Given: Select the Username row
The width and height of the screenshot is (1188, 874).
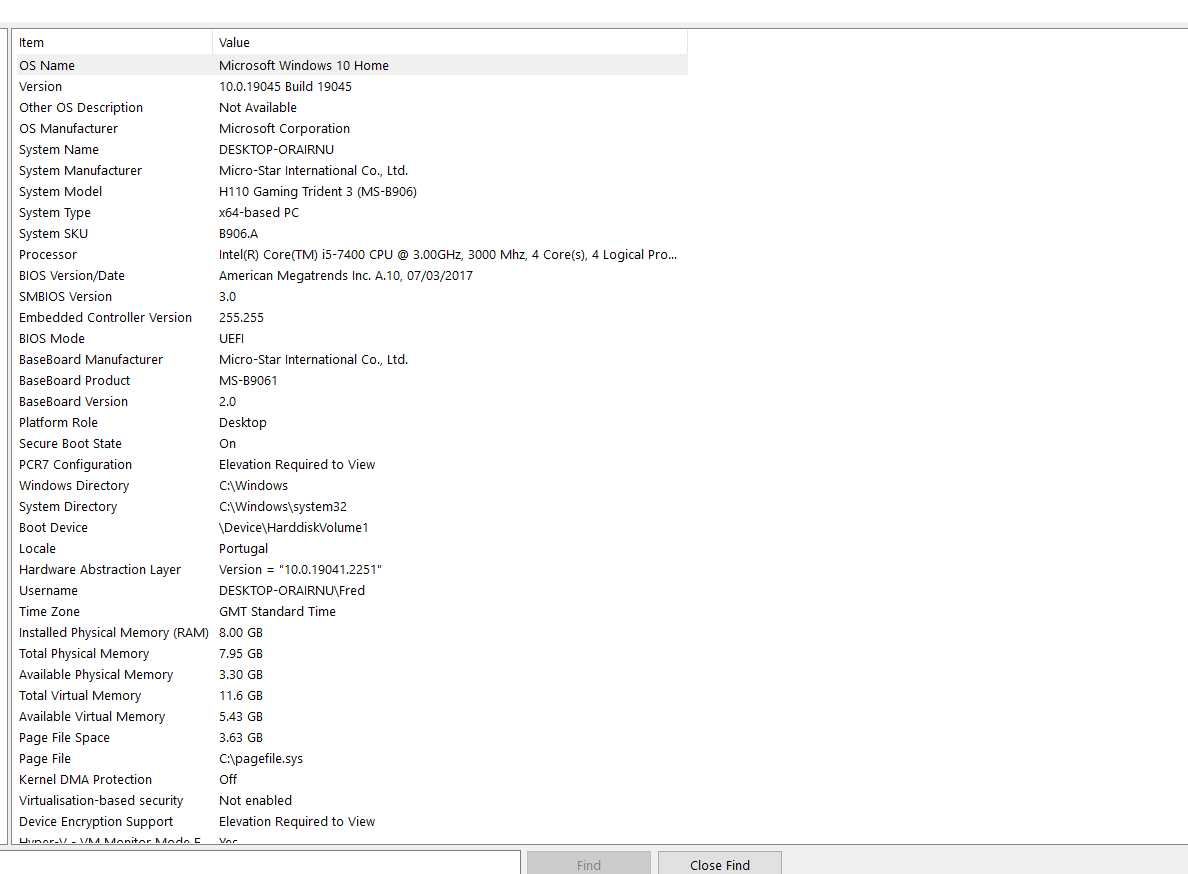Looking at the screenshot, I should tap(350, 591).
